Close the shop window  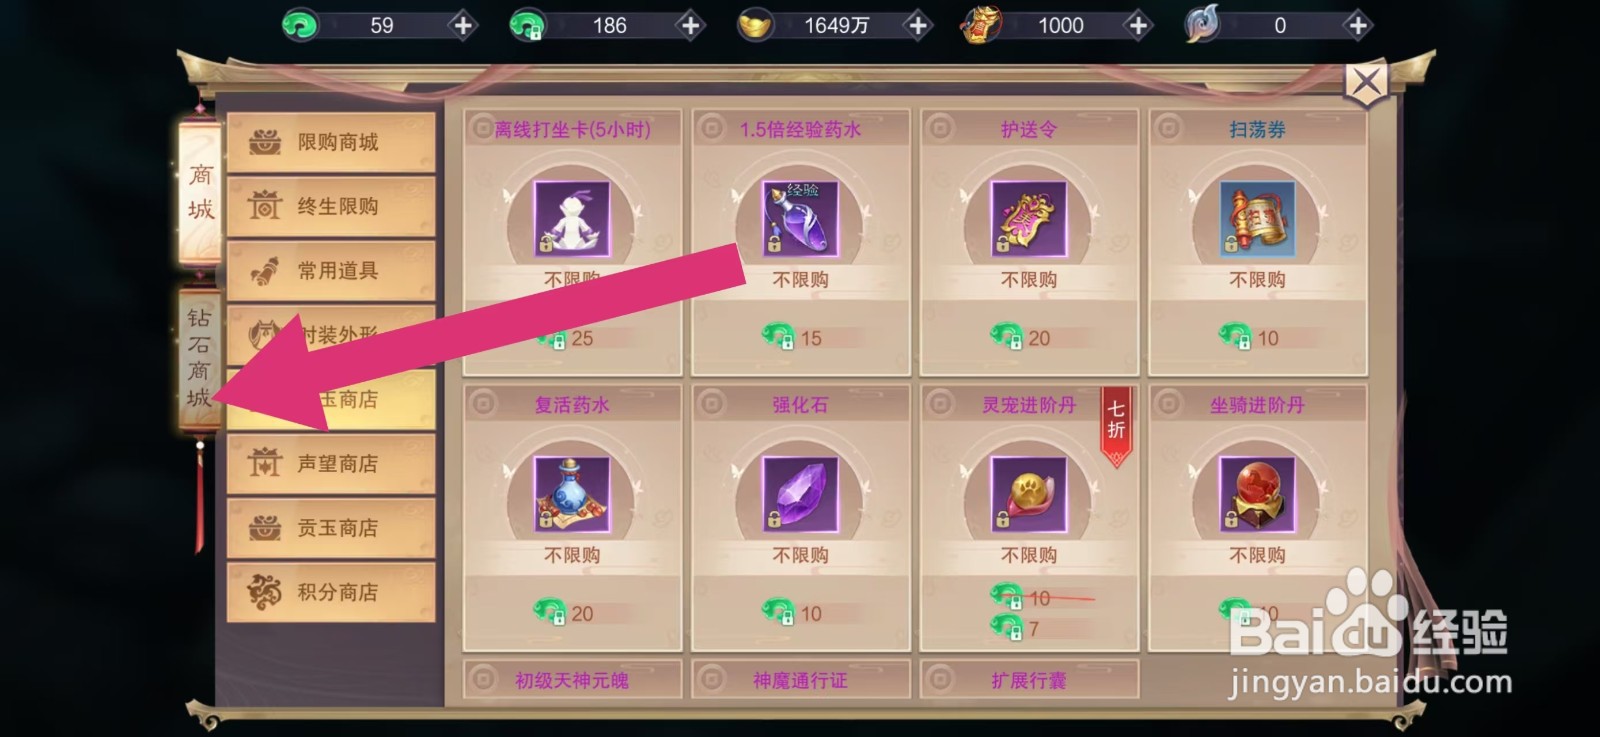[1366, 84]
